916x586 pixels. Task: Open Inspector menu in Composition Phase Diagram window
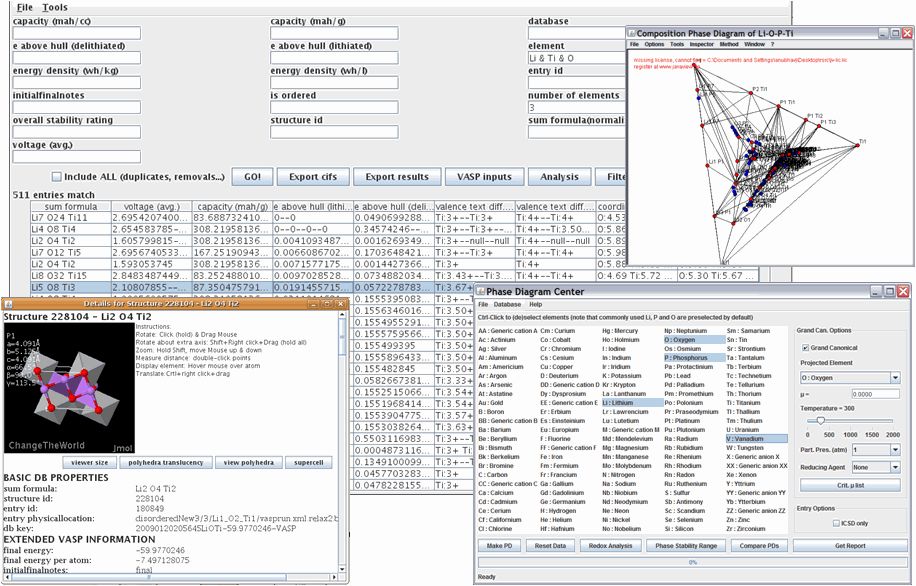tap(701, 44)
